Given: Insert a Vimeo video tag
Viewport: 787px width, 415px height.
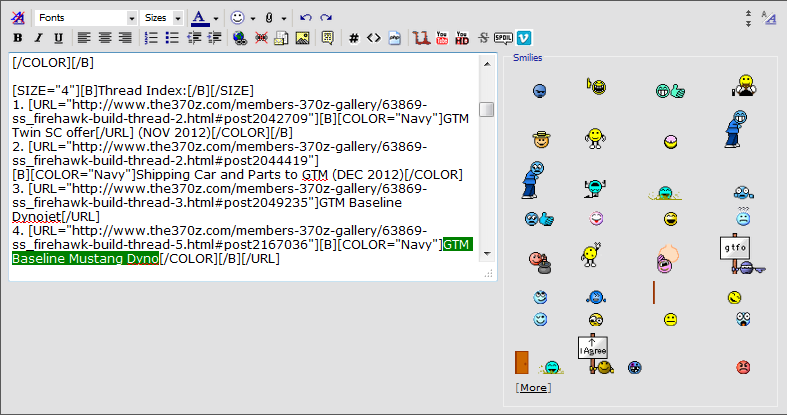Looking at the screenshot, I should [x=524, y=38].
